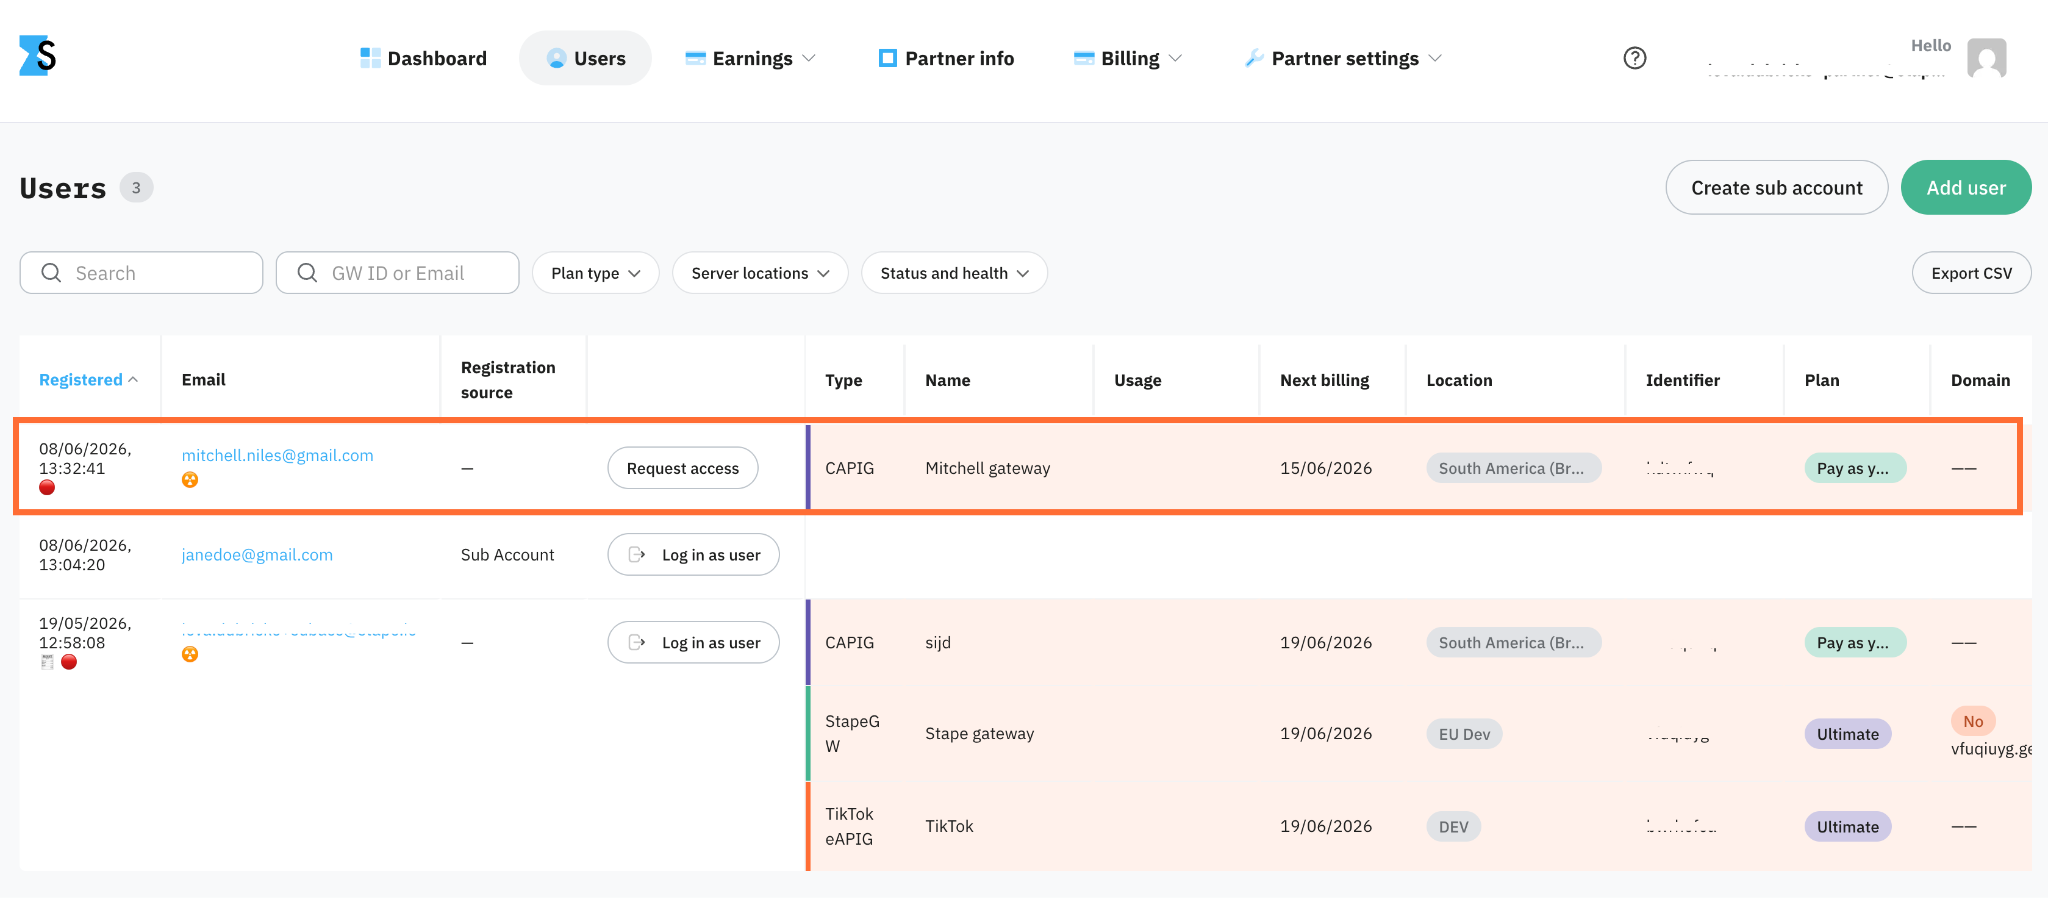Expand the Plan type filter
The width and height of the screenshot is (2048, 898).
coord(596,273)
